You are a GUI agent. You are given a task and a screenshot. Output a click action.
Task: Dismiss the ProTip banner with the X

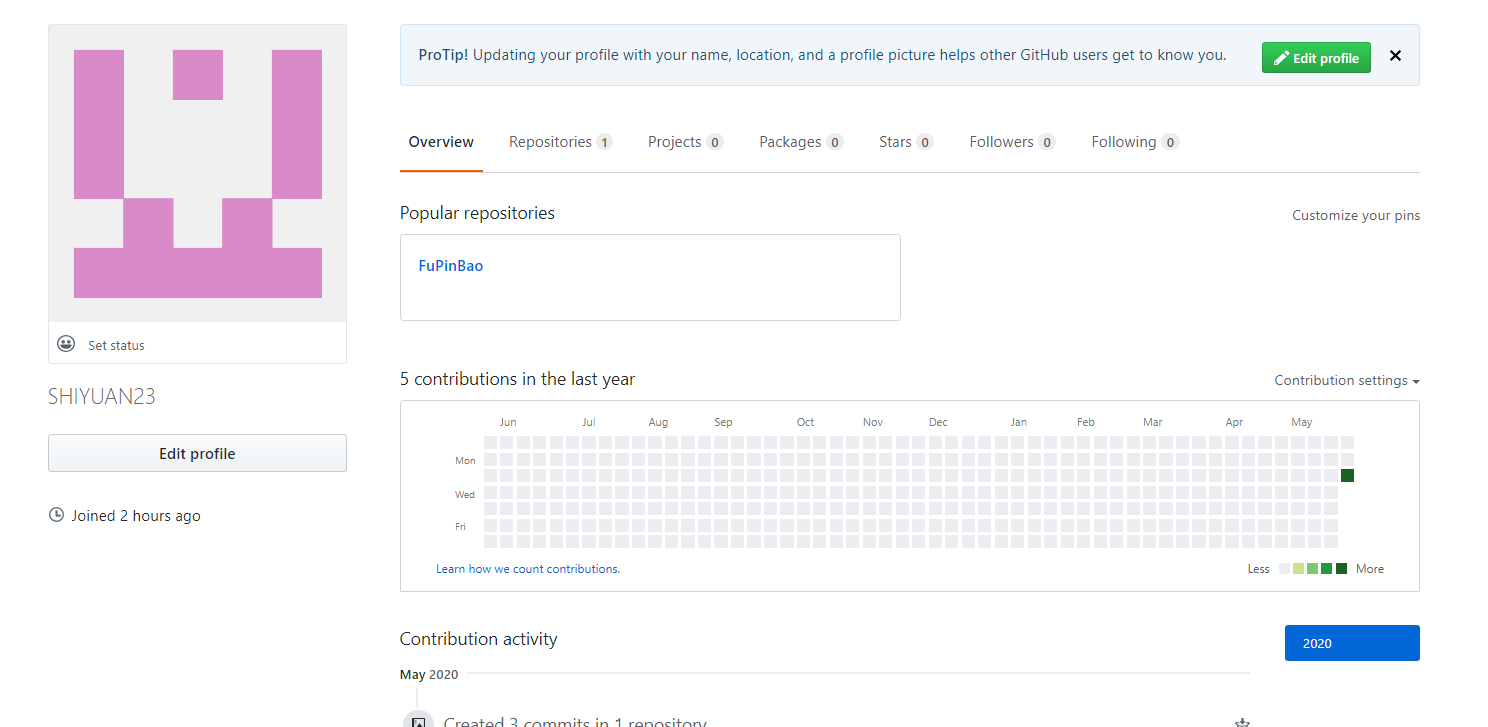1395,56
